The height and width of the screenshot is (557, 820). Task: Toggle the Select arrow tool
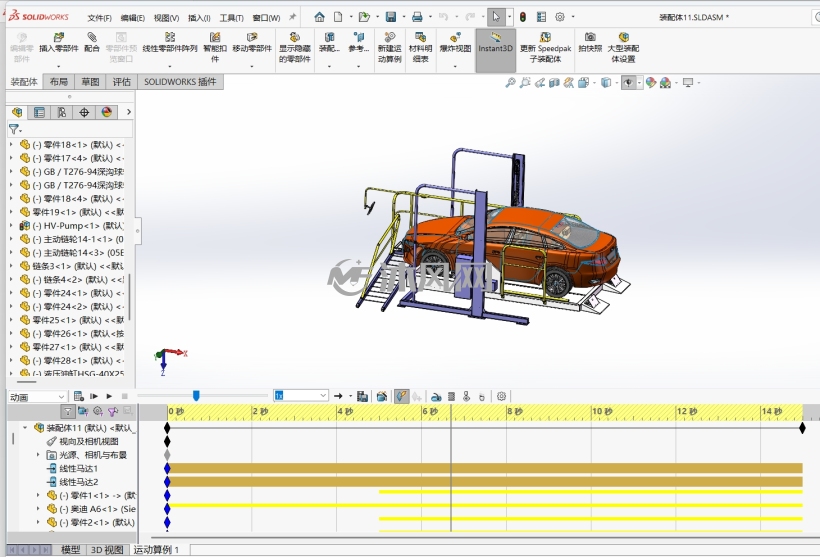click(496, 17)
